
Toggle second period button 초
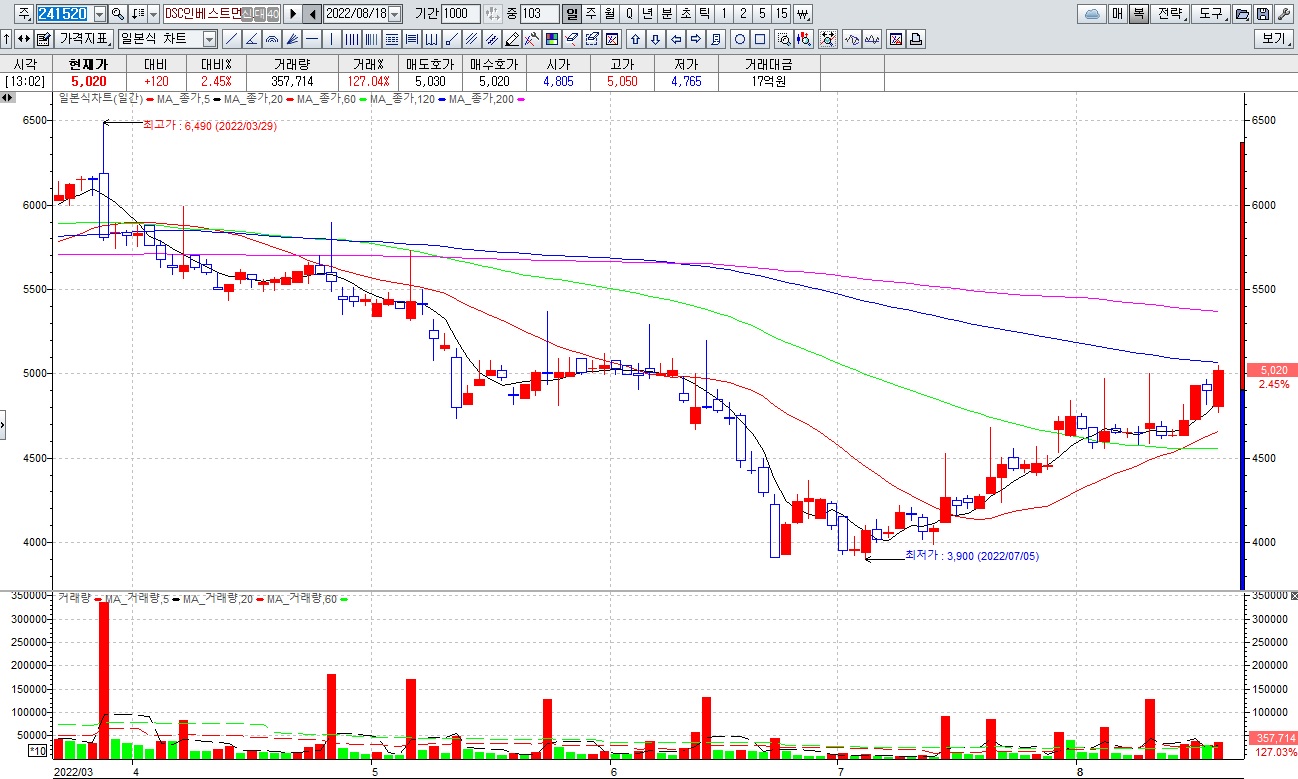point(686,14)
